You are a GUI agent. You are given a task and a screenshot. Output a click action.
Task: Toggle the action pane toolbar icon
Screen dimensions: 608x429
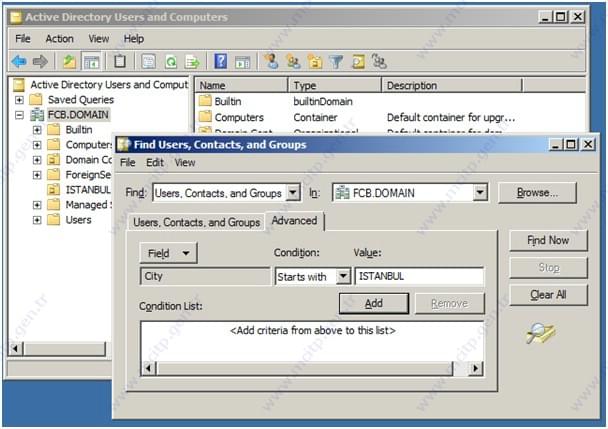pos(243,61)
